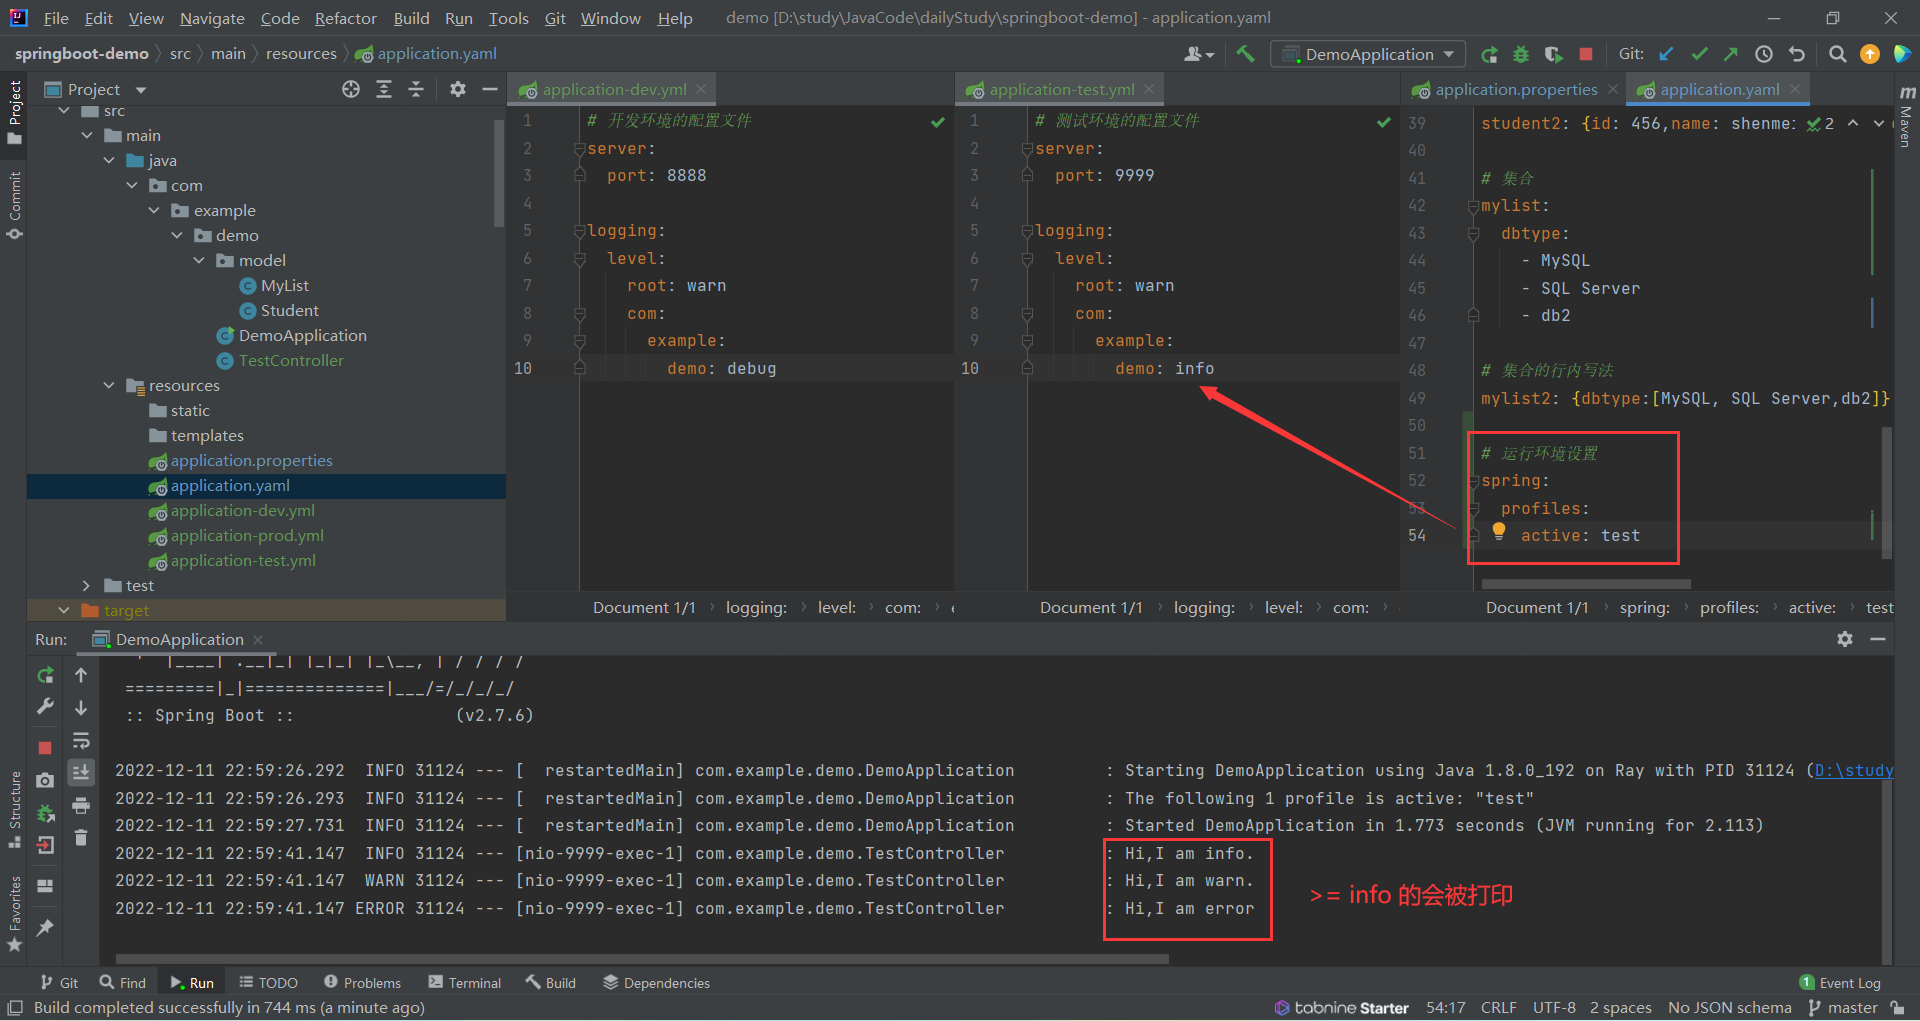This screenshot has width=1920, height=1021.
Task: Click the master git branch widget
Action: coord(1844,1007)
